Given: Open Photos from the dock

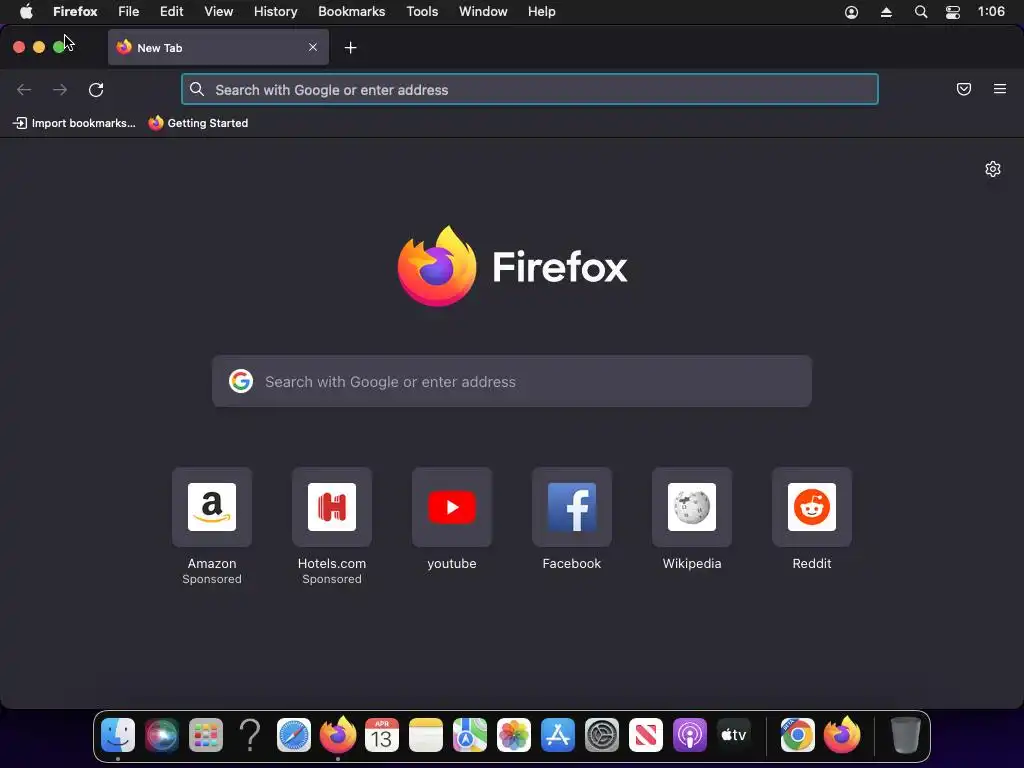Looking at the screenshot, I should [x=514, y=735].
